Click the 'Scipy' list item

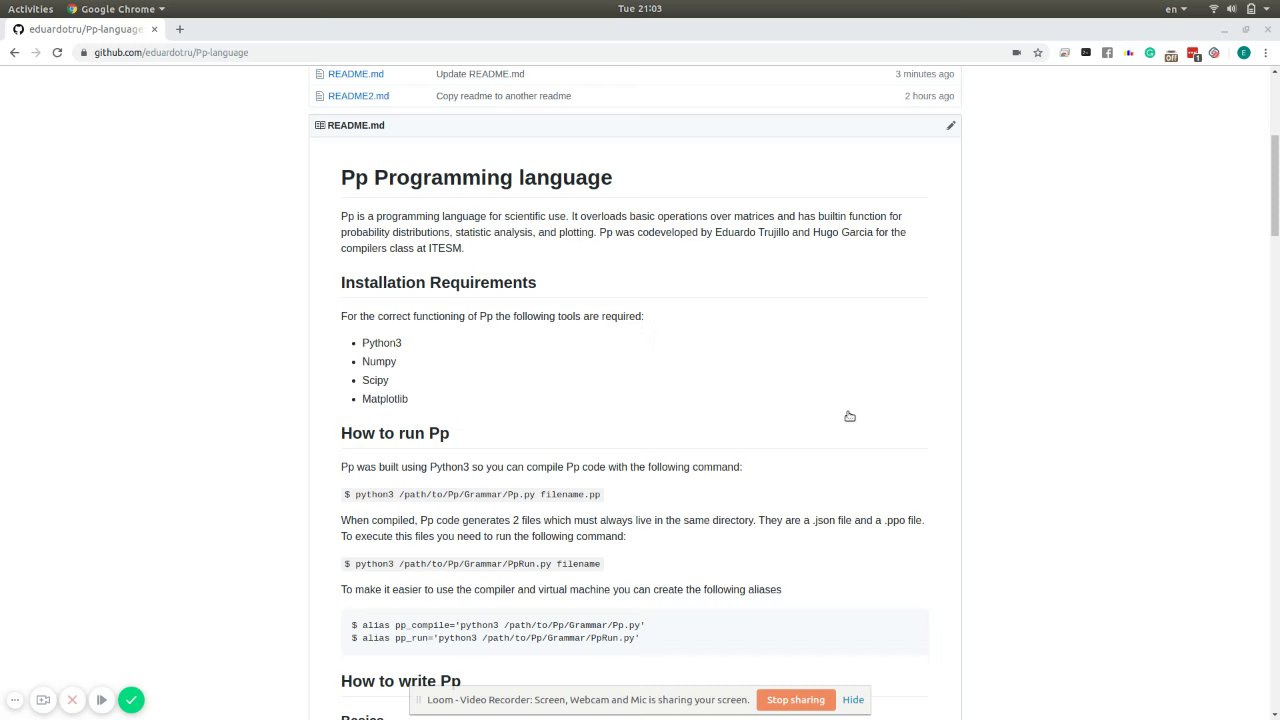[375, 380]
